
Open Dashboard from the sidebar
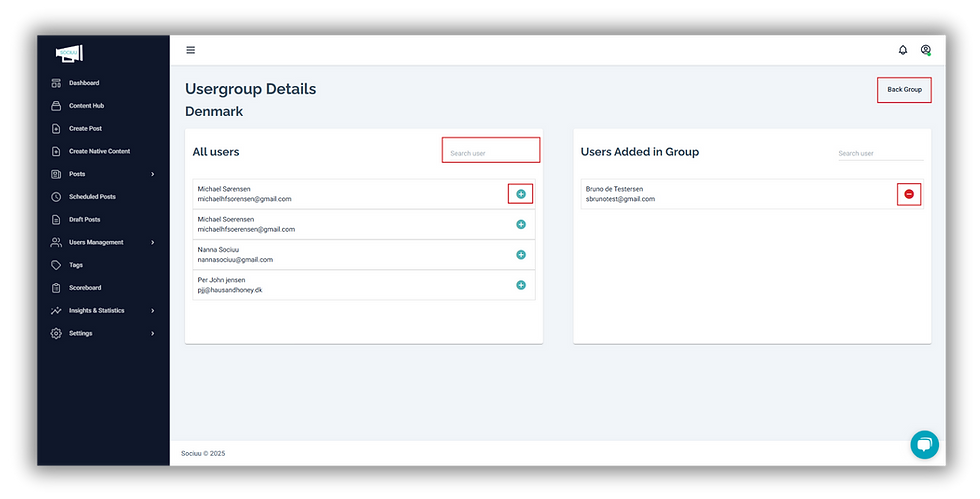pyautogui.click(x=84, y=83)
